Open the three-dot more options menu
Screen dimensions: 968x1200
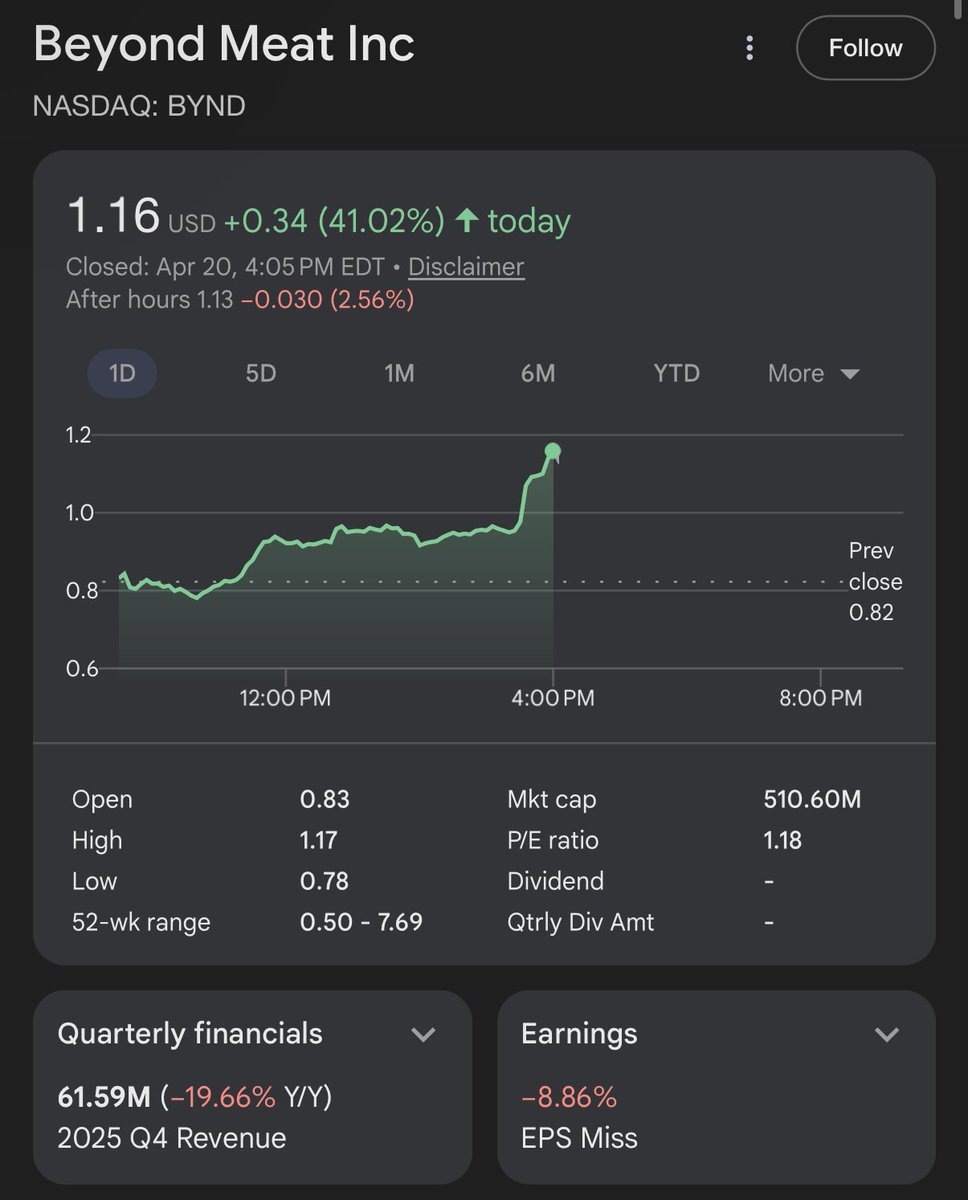pyautogui.click(x=750, y=48)
